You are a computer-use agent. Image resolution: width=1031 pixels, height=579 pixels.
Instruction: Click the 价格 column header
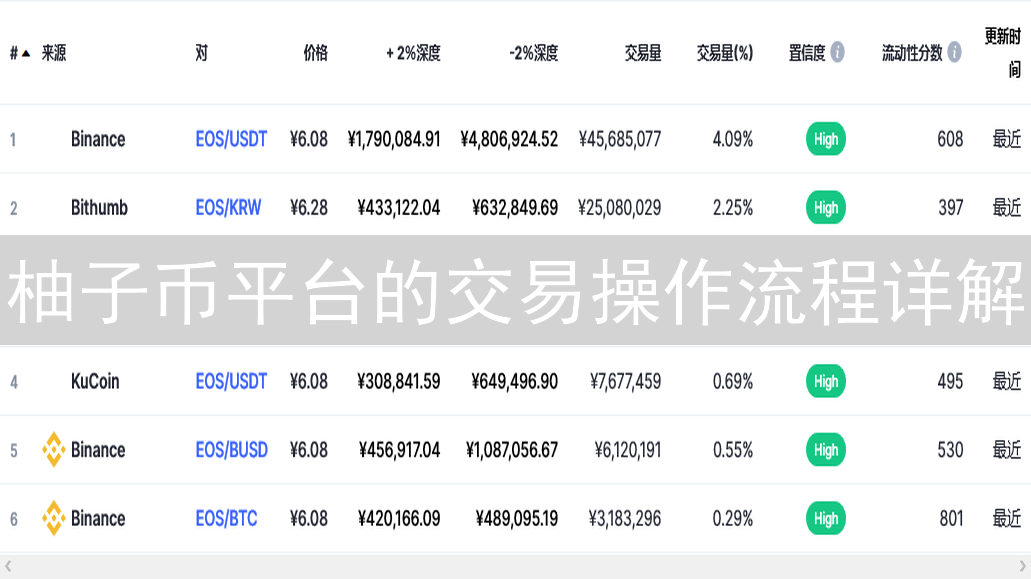point(316,53)
